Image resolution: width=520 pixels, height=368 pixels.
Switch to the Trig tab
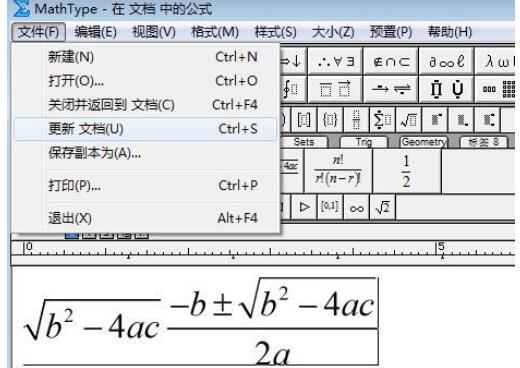click(x=363, y=142)
